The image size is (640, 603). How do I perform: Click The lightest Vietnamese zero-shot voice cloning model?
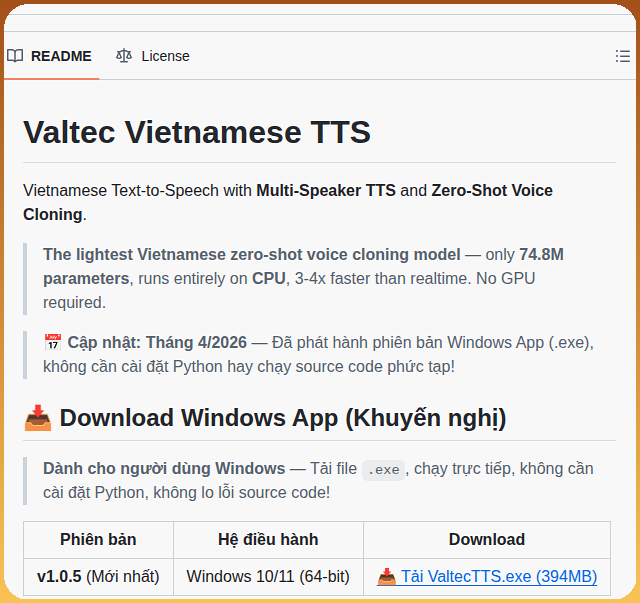(252, 254)
